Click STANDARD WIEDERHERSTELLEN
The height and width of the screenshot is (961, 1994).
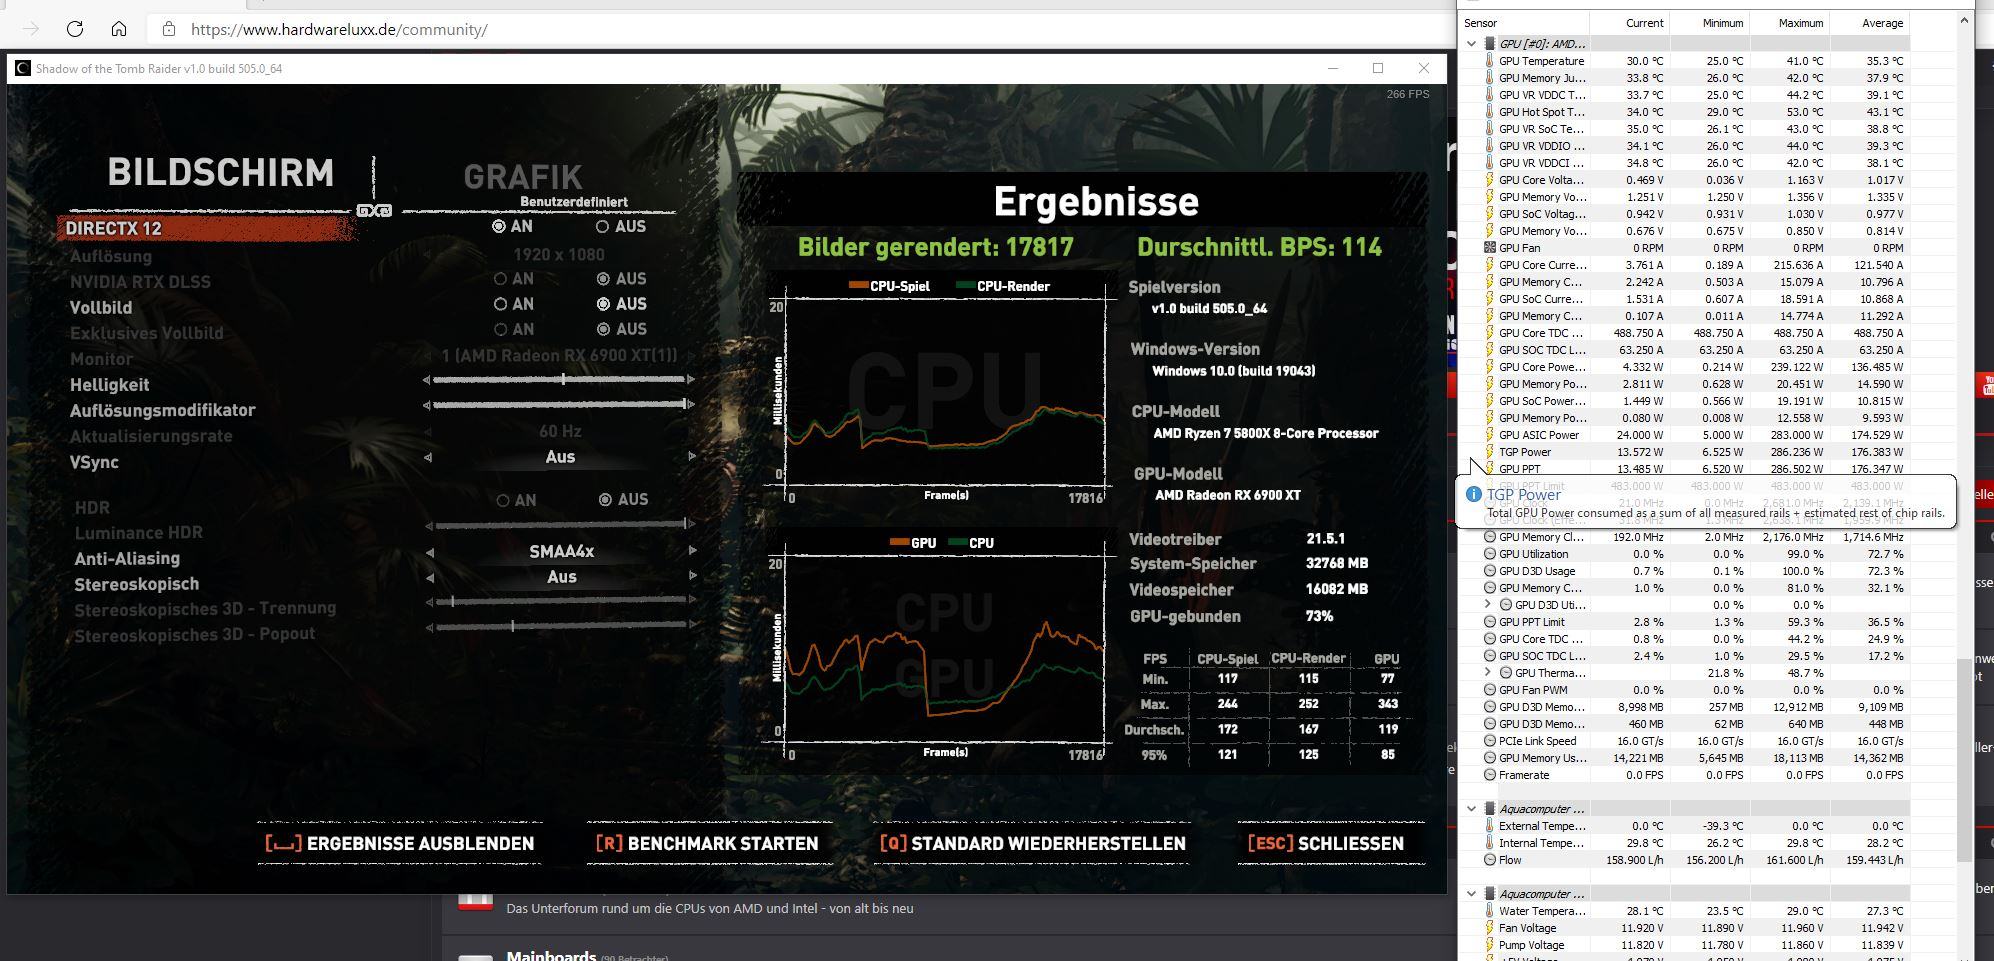point(1033,843)
